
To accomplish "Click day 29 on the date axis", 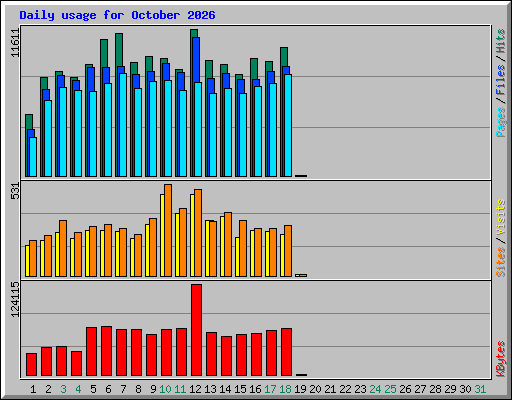I will click(450, 389).
